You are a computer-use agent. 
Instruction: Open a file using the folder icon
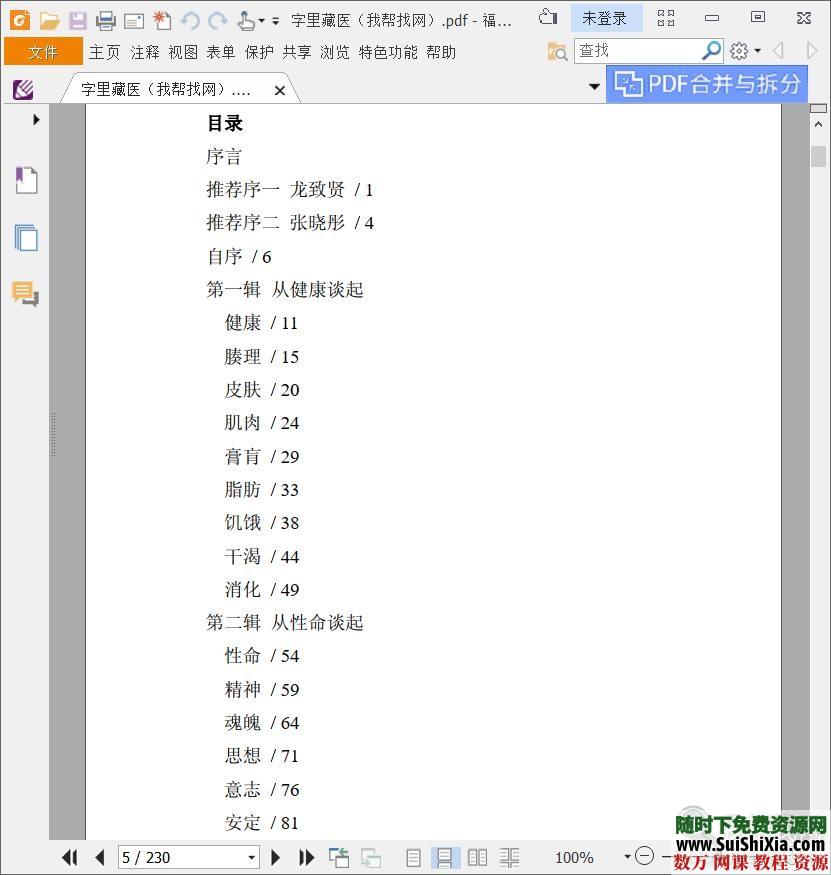point(50,19)
